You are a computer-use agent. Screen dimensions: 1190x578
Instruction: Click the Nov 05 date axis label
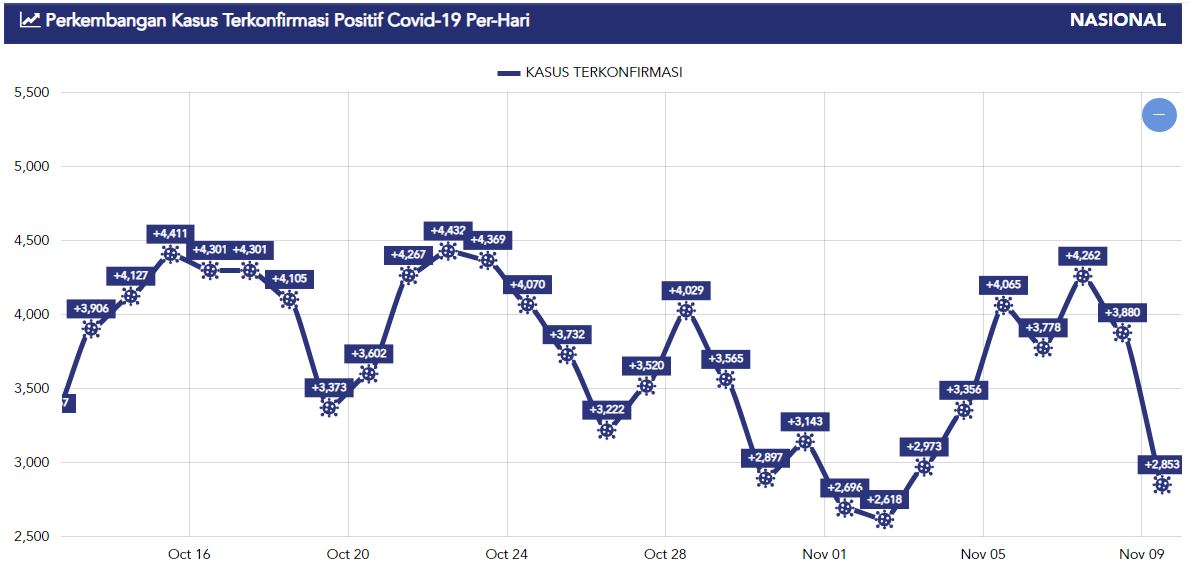click(x=983, y=554)
